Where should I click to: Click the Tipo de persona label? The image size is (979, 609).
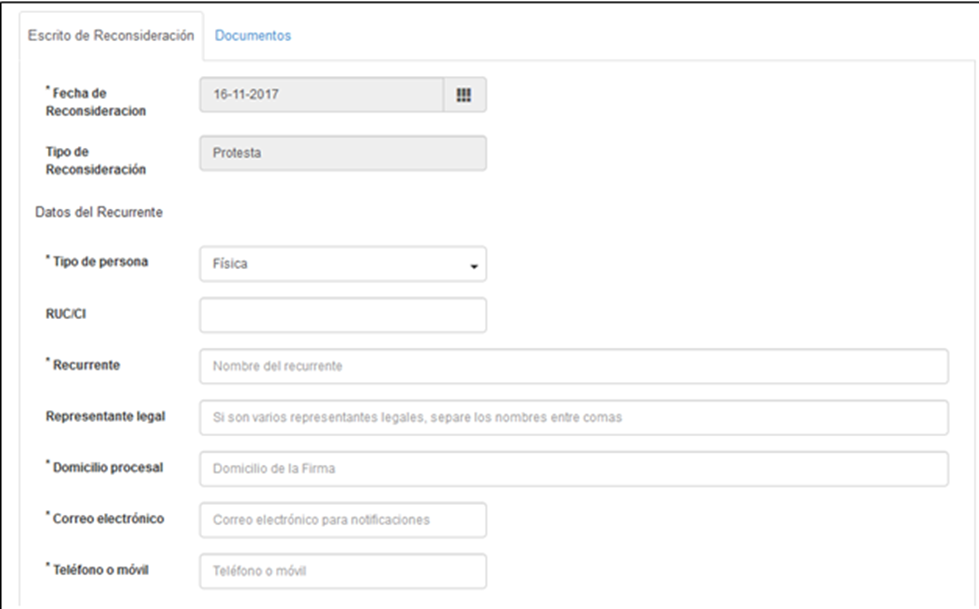[97, 262]
